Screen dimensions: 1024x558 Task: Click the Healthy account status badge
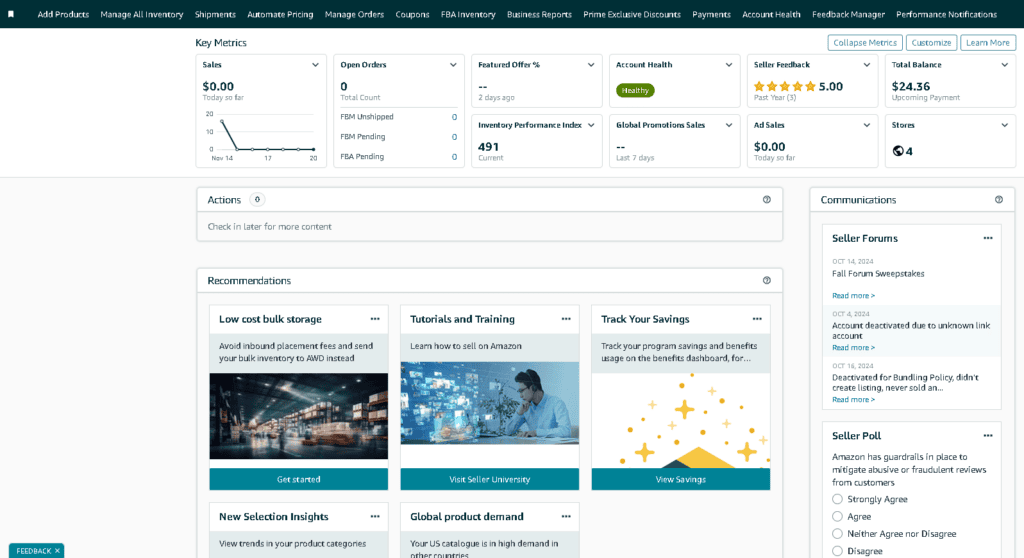click(x=635, y=90)
